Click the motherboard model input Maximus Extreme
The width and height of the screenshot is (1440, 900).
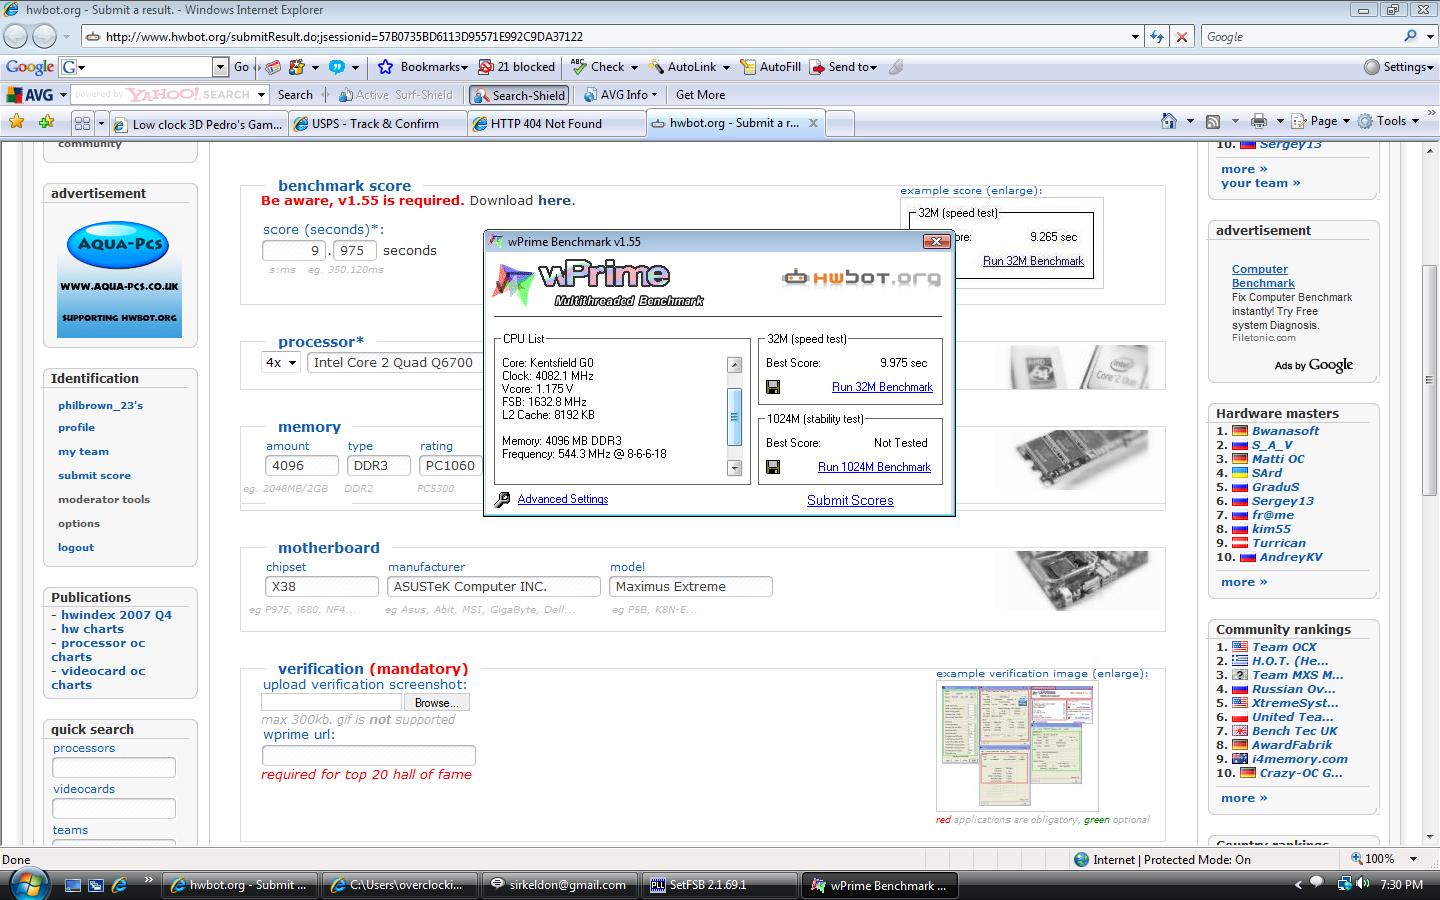[691, 587]
